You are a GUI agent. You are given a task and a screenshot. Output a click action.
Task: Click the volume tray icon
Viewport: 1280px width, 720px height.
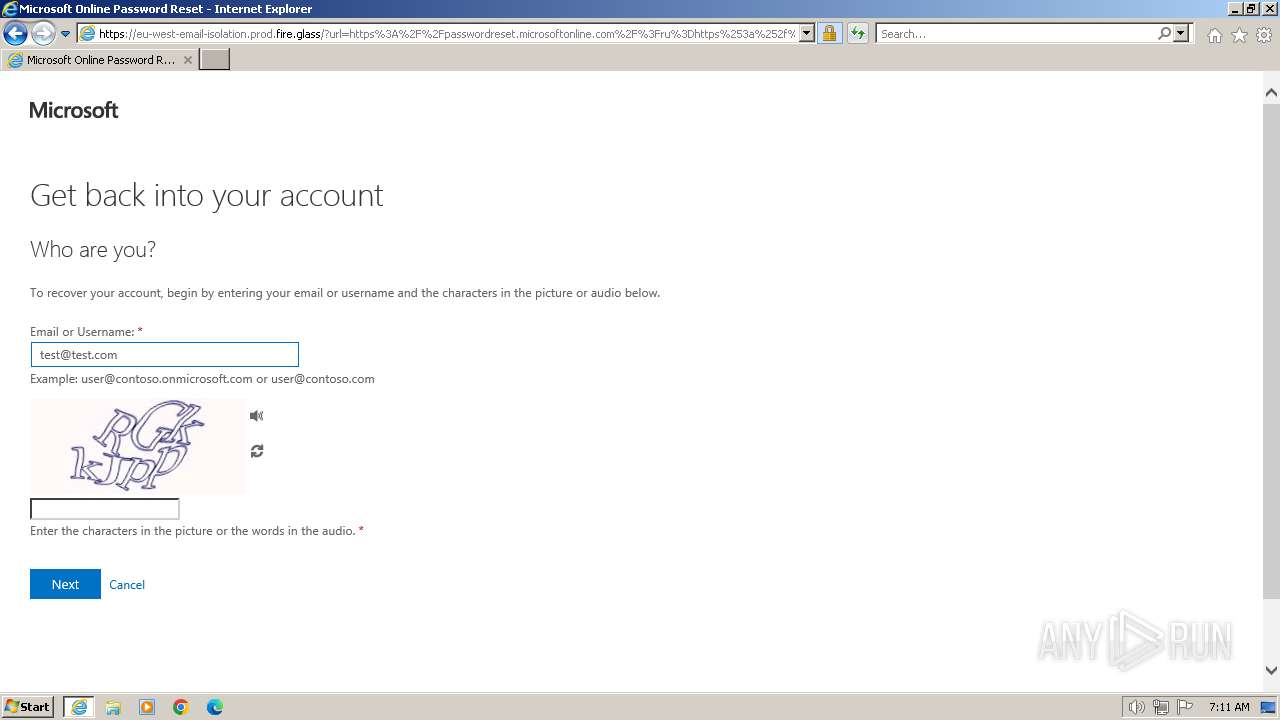1137,707
